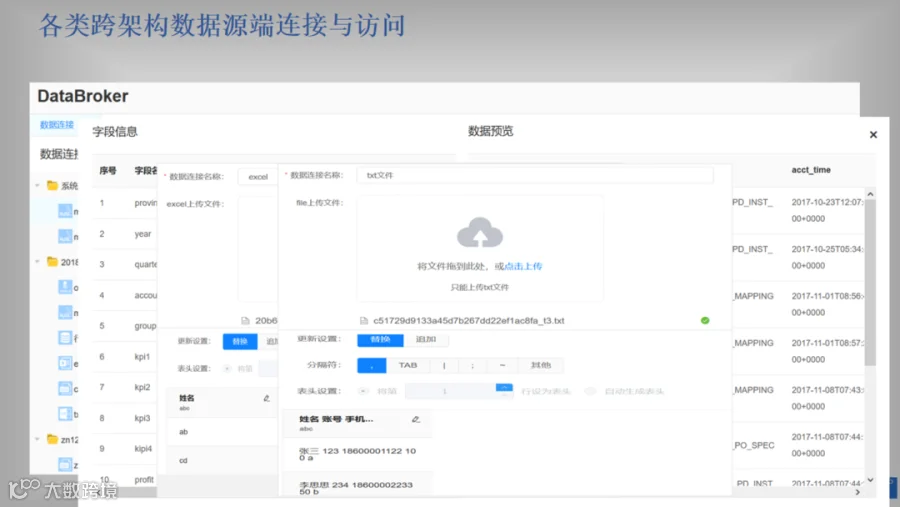Open the 系统 folder icon in the tree
The height and width of the screenshot is (507, 900).
coord(52,185)
